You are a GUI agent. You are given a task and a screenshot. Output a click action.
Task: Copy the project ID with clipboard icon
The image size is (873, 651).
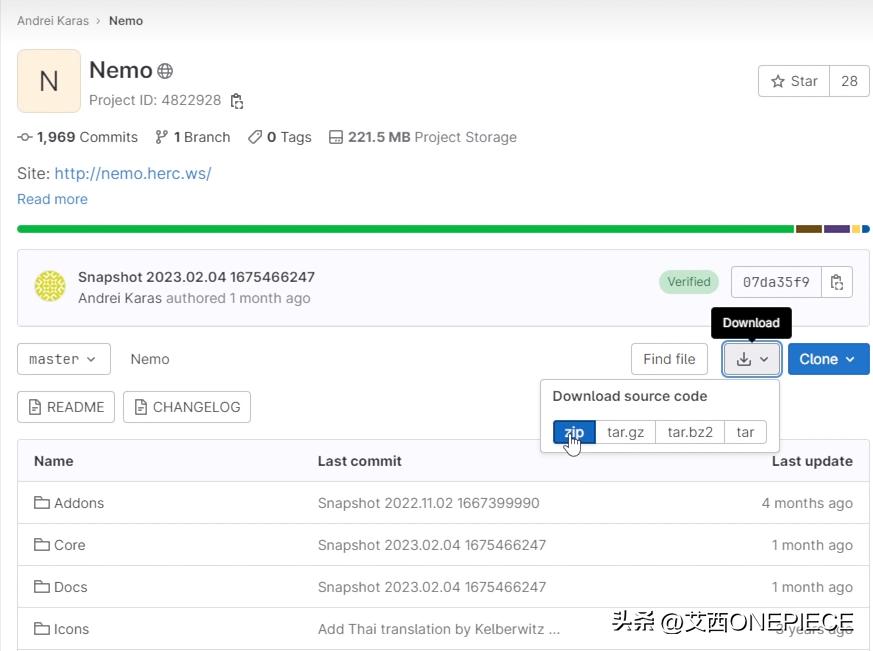[237, 101]
